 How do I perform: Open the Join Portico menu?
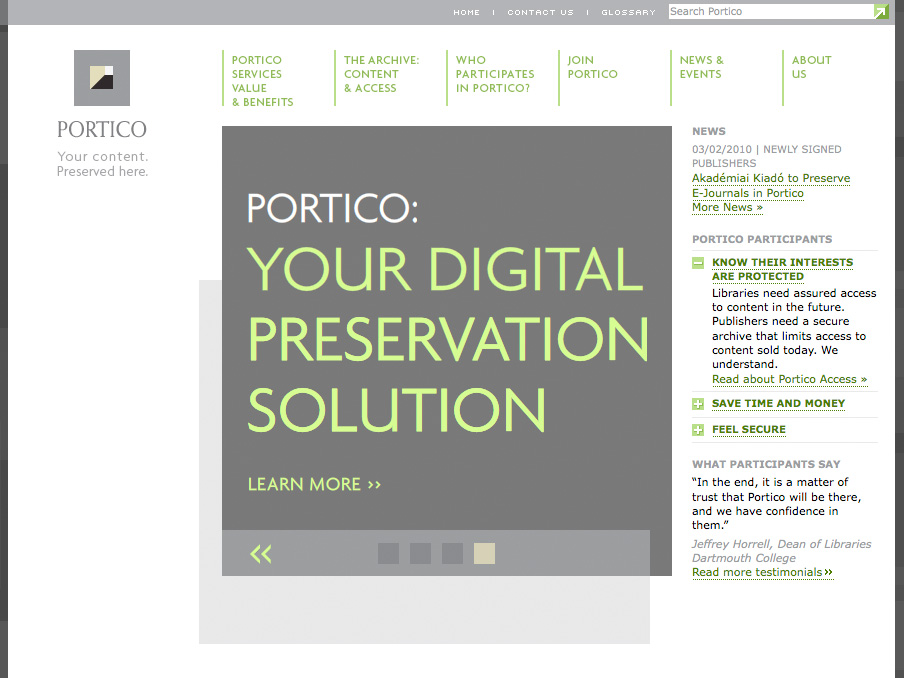coord(592,67)
